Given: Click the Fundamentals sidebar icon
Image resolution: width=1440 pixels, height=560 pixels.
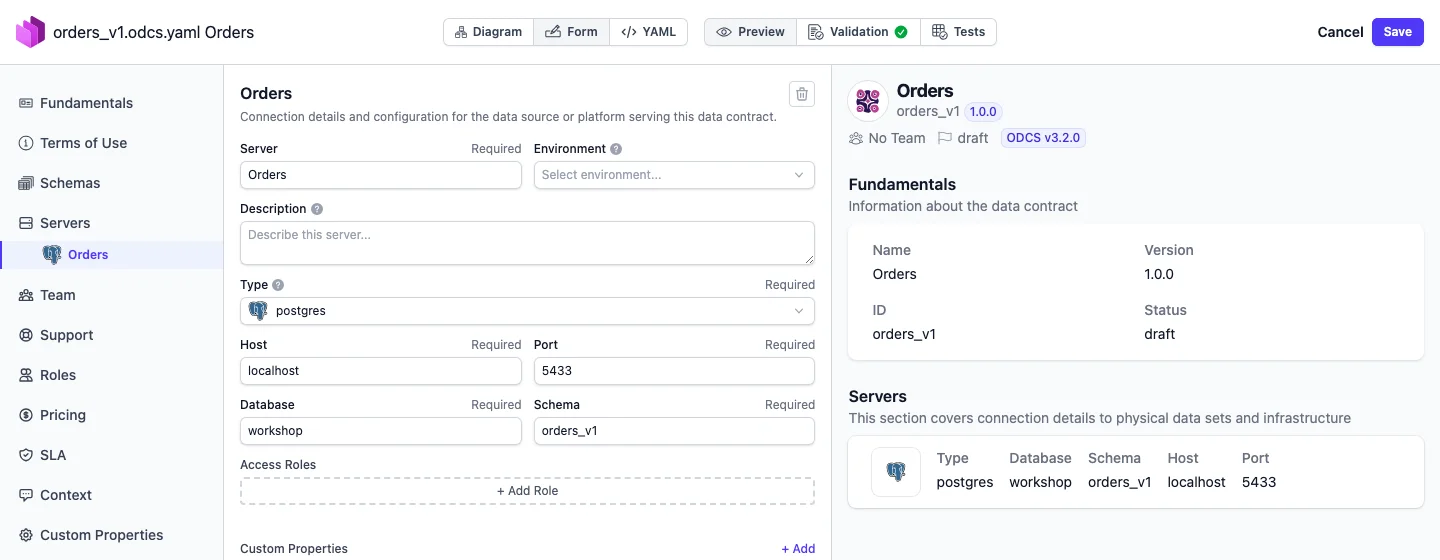Looking at the screenshot, I should (x=26, y=103).
